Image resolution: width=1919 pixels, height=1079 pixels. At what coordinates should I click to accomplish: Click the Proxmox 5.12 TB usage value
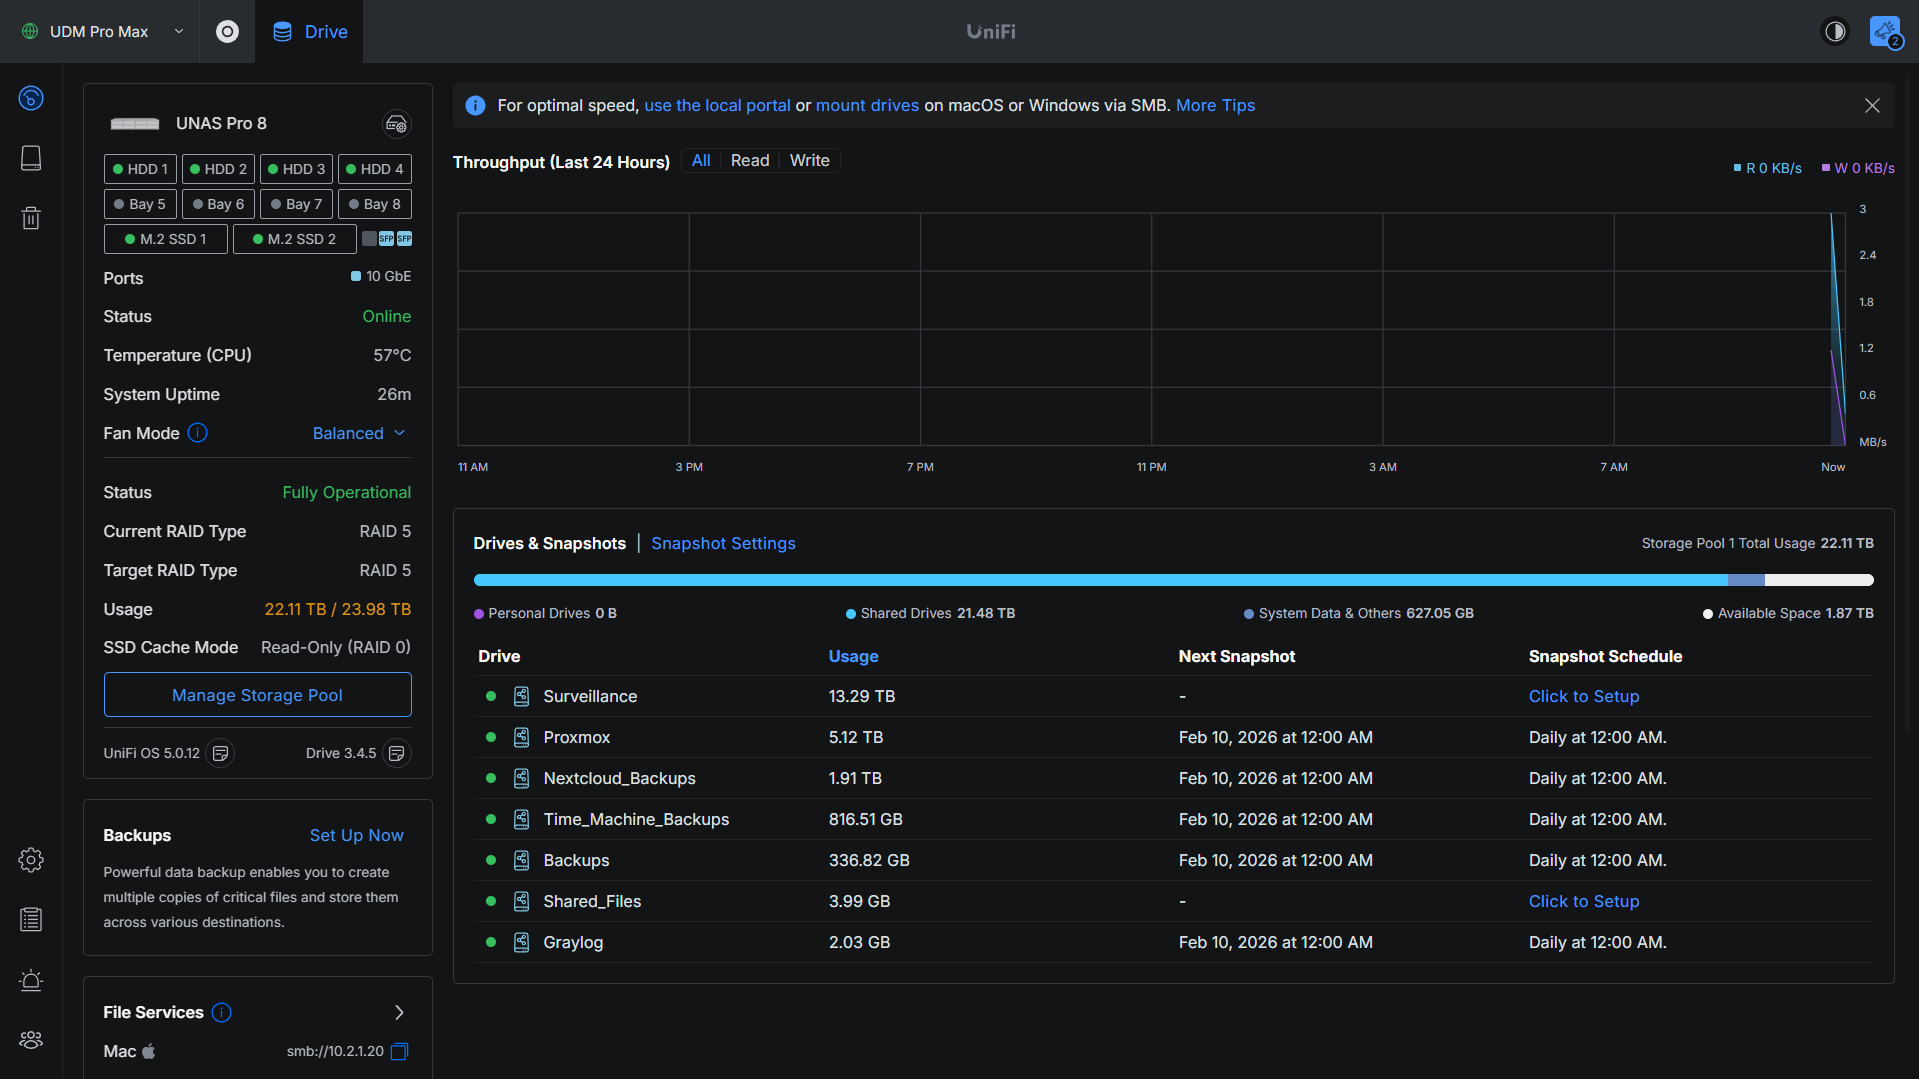tap(855, 738)
